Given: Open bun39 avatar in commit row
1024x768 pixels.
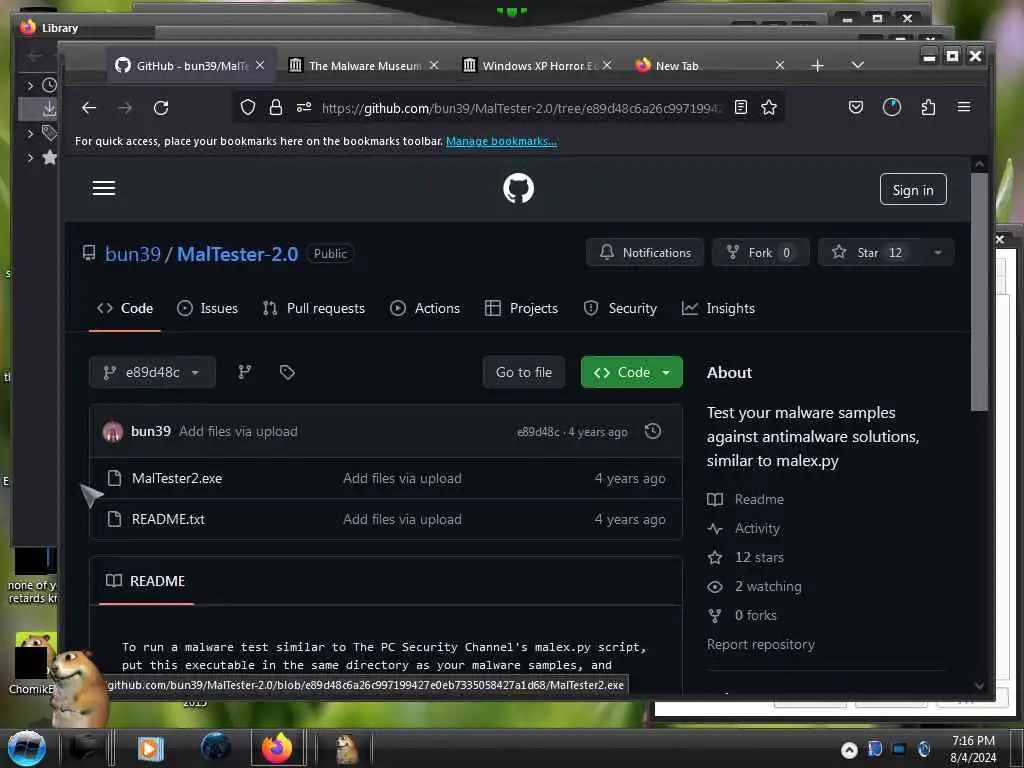Looking at the screenshot, I should point(112,432).
